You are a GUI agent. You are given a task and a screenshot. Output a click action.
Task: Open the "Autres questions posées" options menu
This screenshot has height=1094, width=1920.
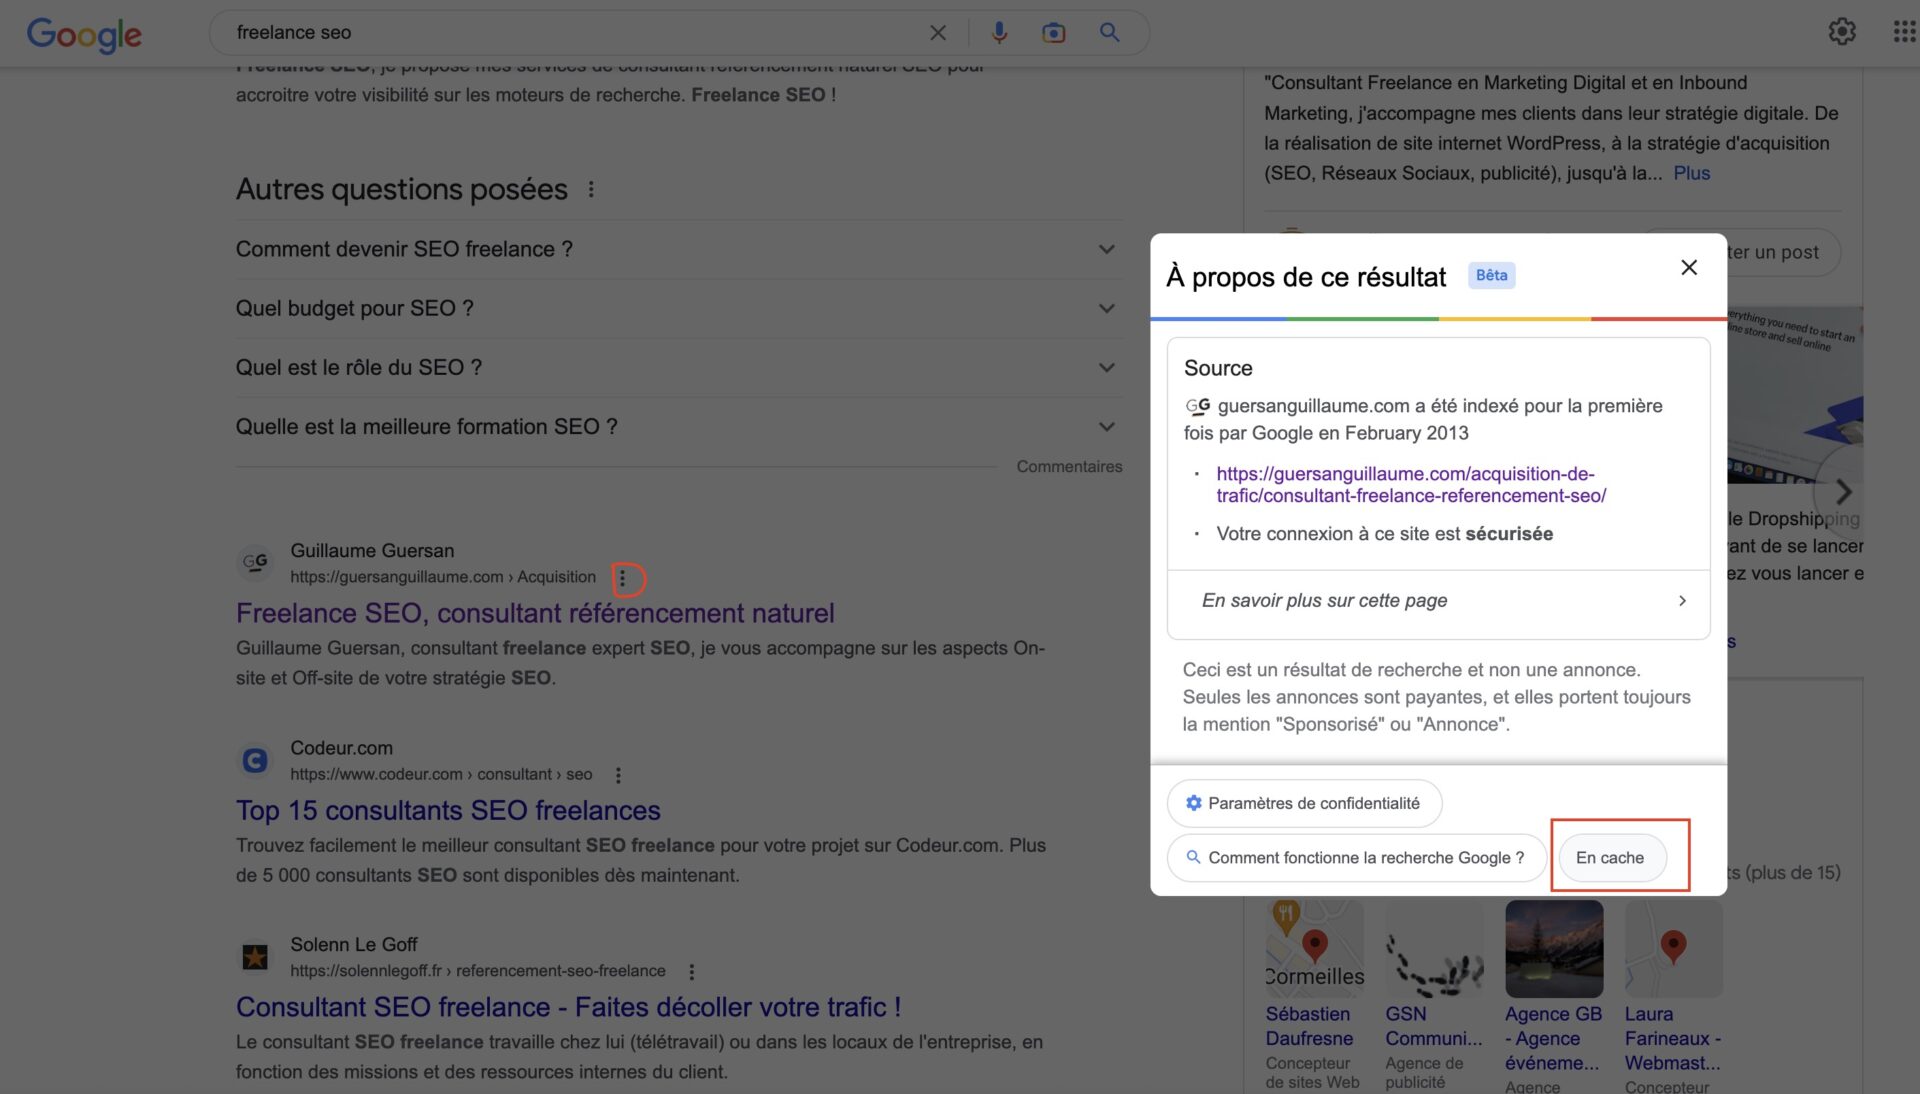pyautogui.click(x=591, y=189)
